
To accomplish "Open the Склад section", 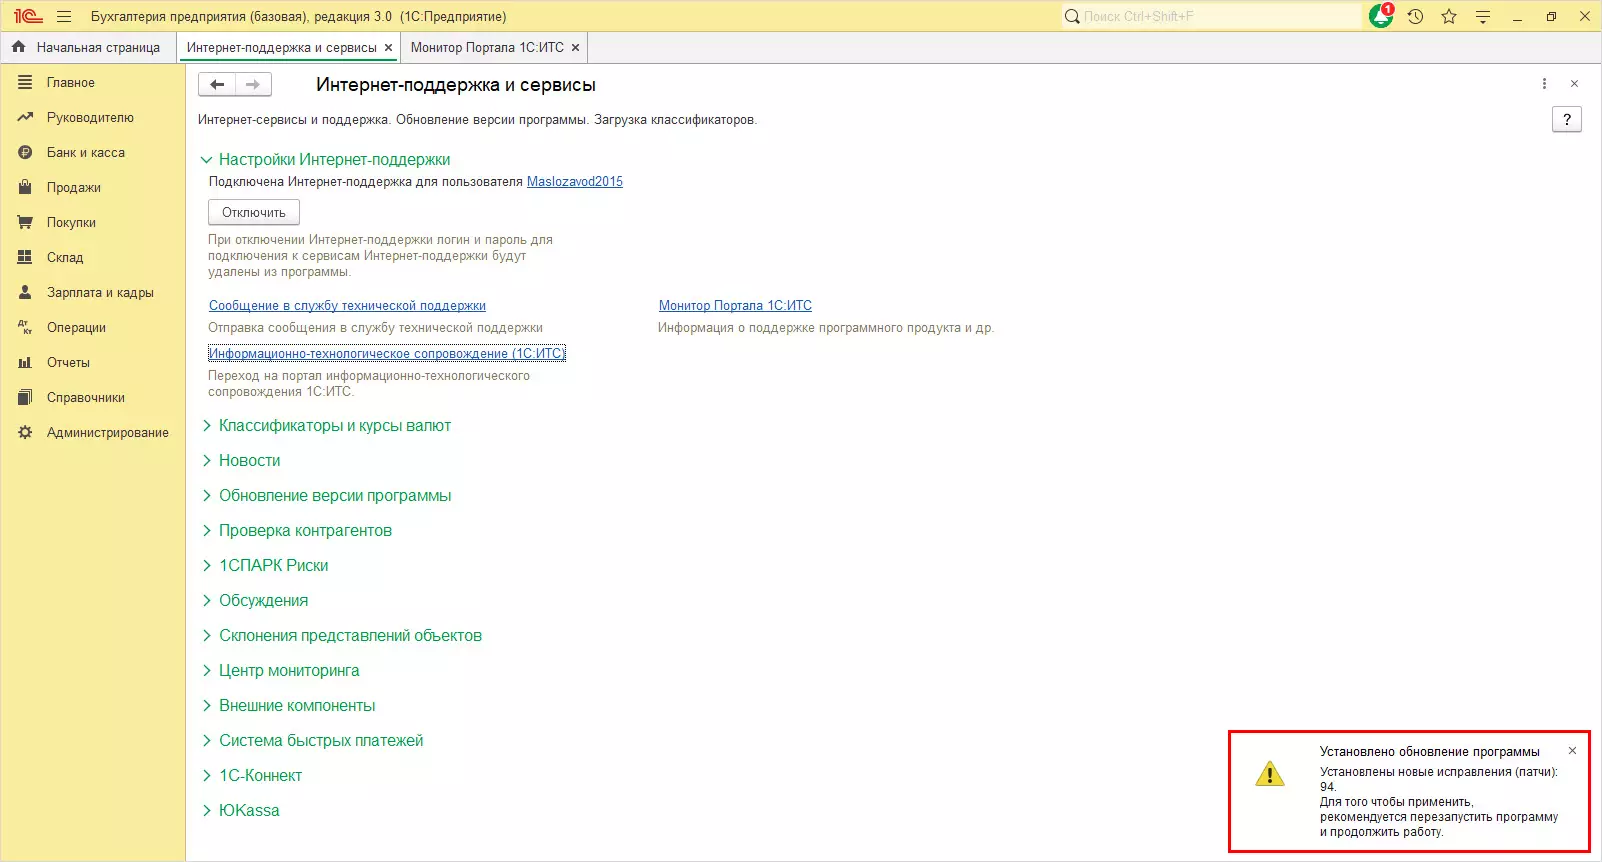I will pyautogui.click(x=65, y=258).
